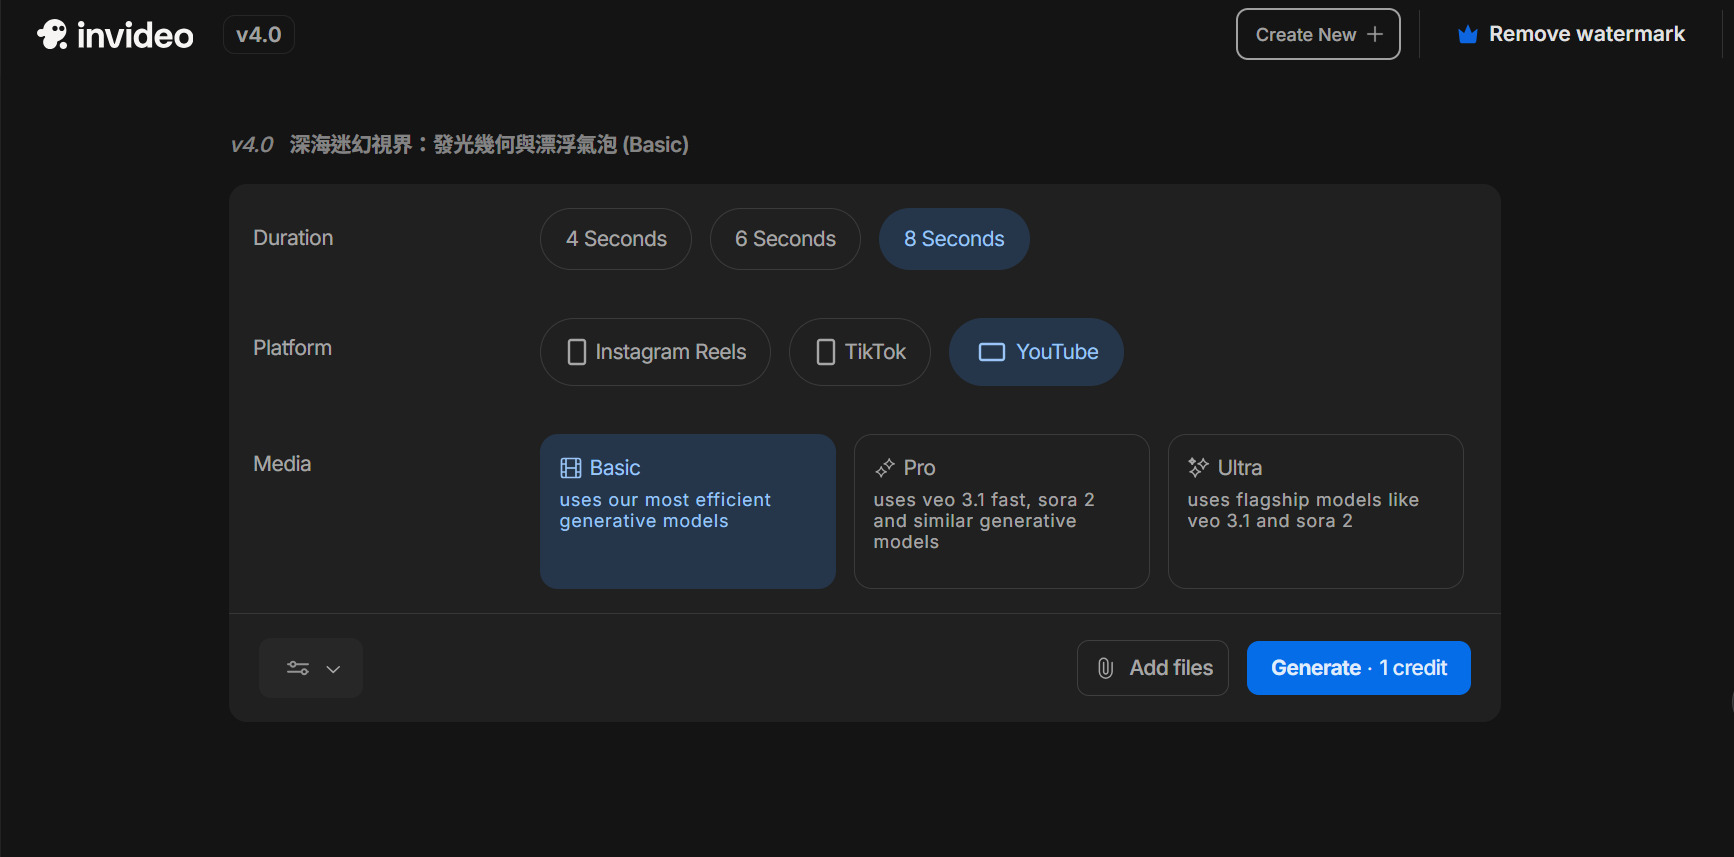Select the Basic media card

tap(688, 511)
